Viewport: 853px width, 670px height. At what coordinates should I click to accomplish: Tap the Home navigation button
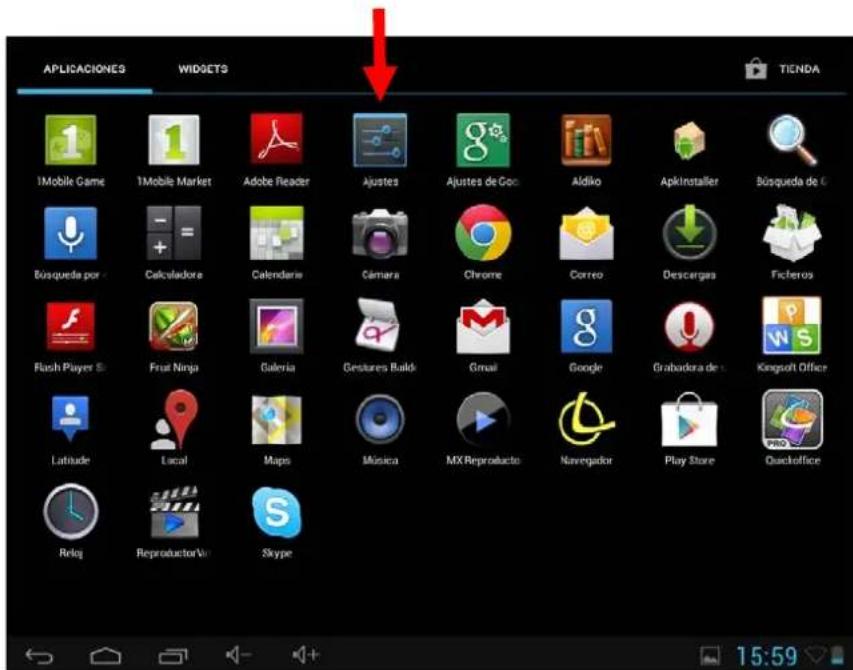click(x=105, y=656)
